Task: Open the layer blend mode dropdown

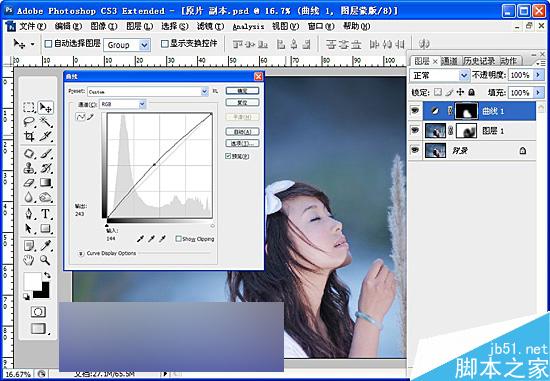Action: click(464, 75)
